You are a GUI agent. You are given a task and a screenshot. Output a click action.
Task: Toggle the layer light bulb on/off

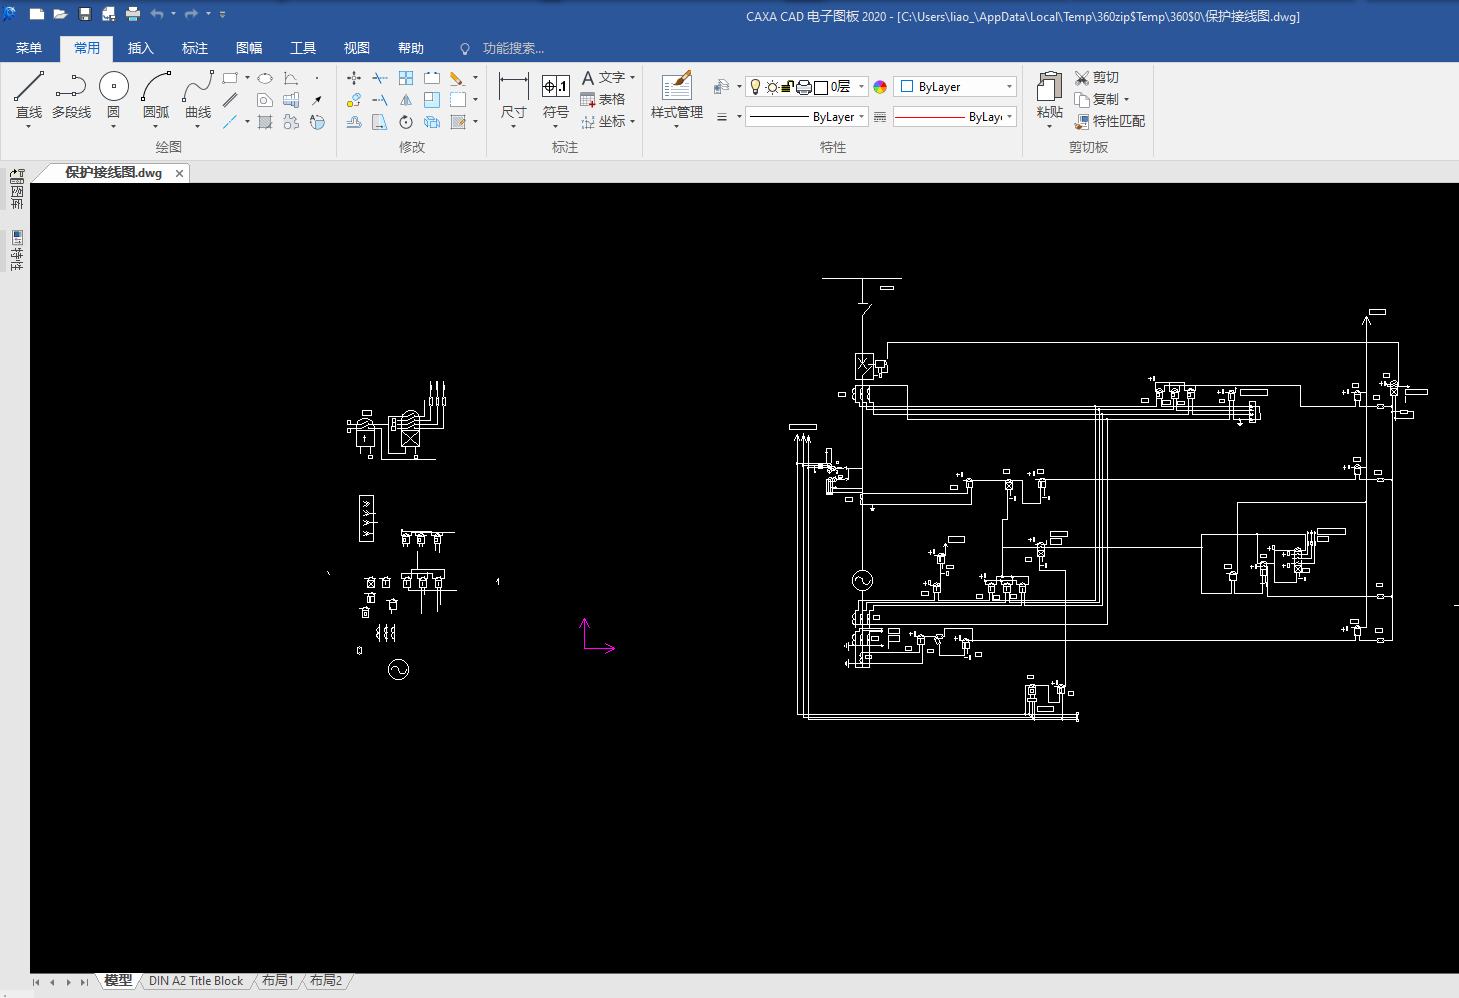pos(756,87)
